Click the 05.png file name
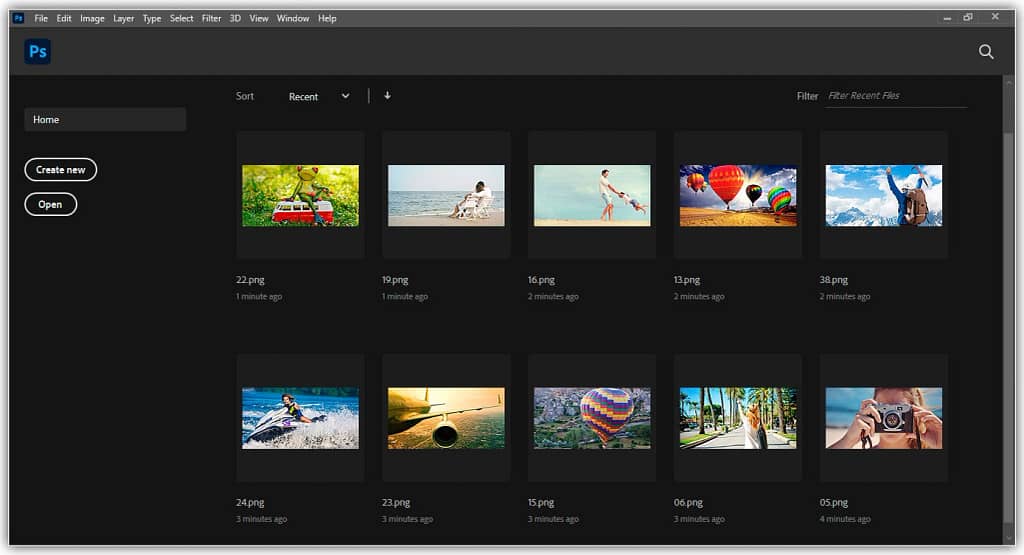 833,502
